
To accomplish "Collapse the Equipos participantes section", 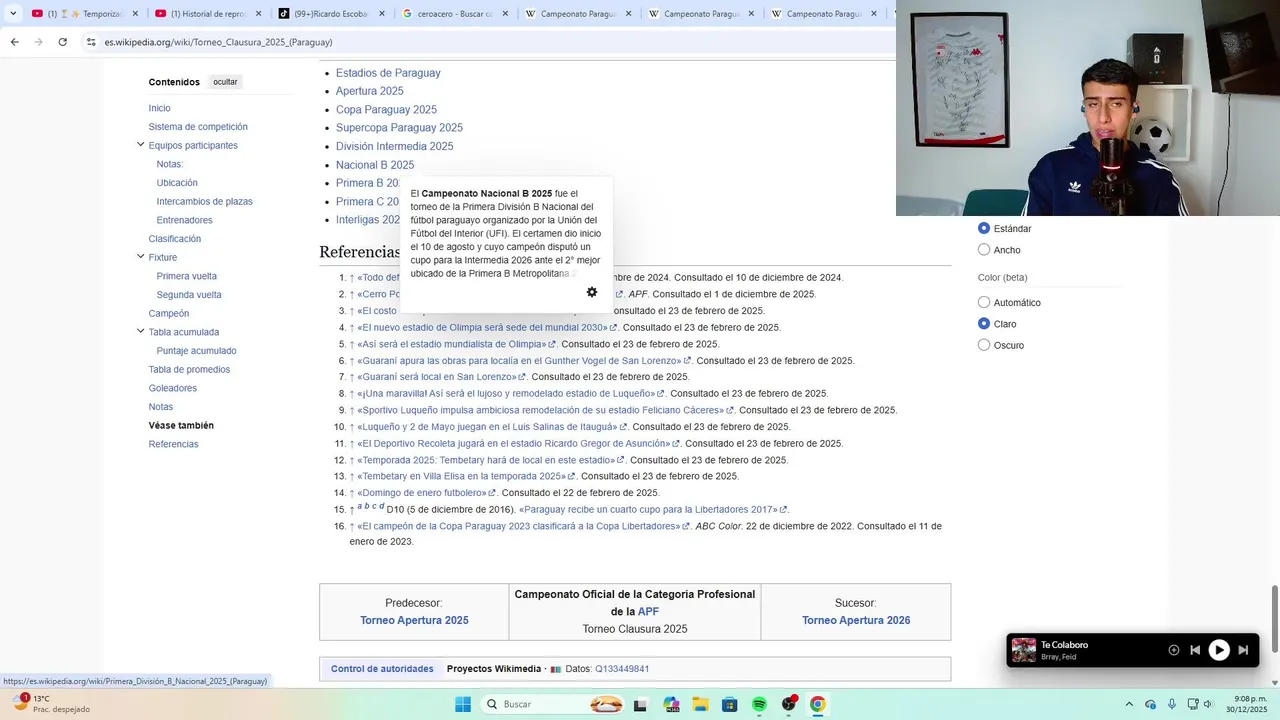I will 141,145.
